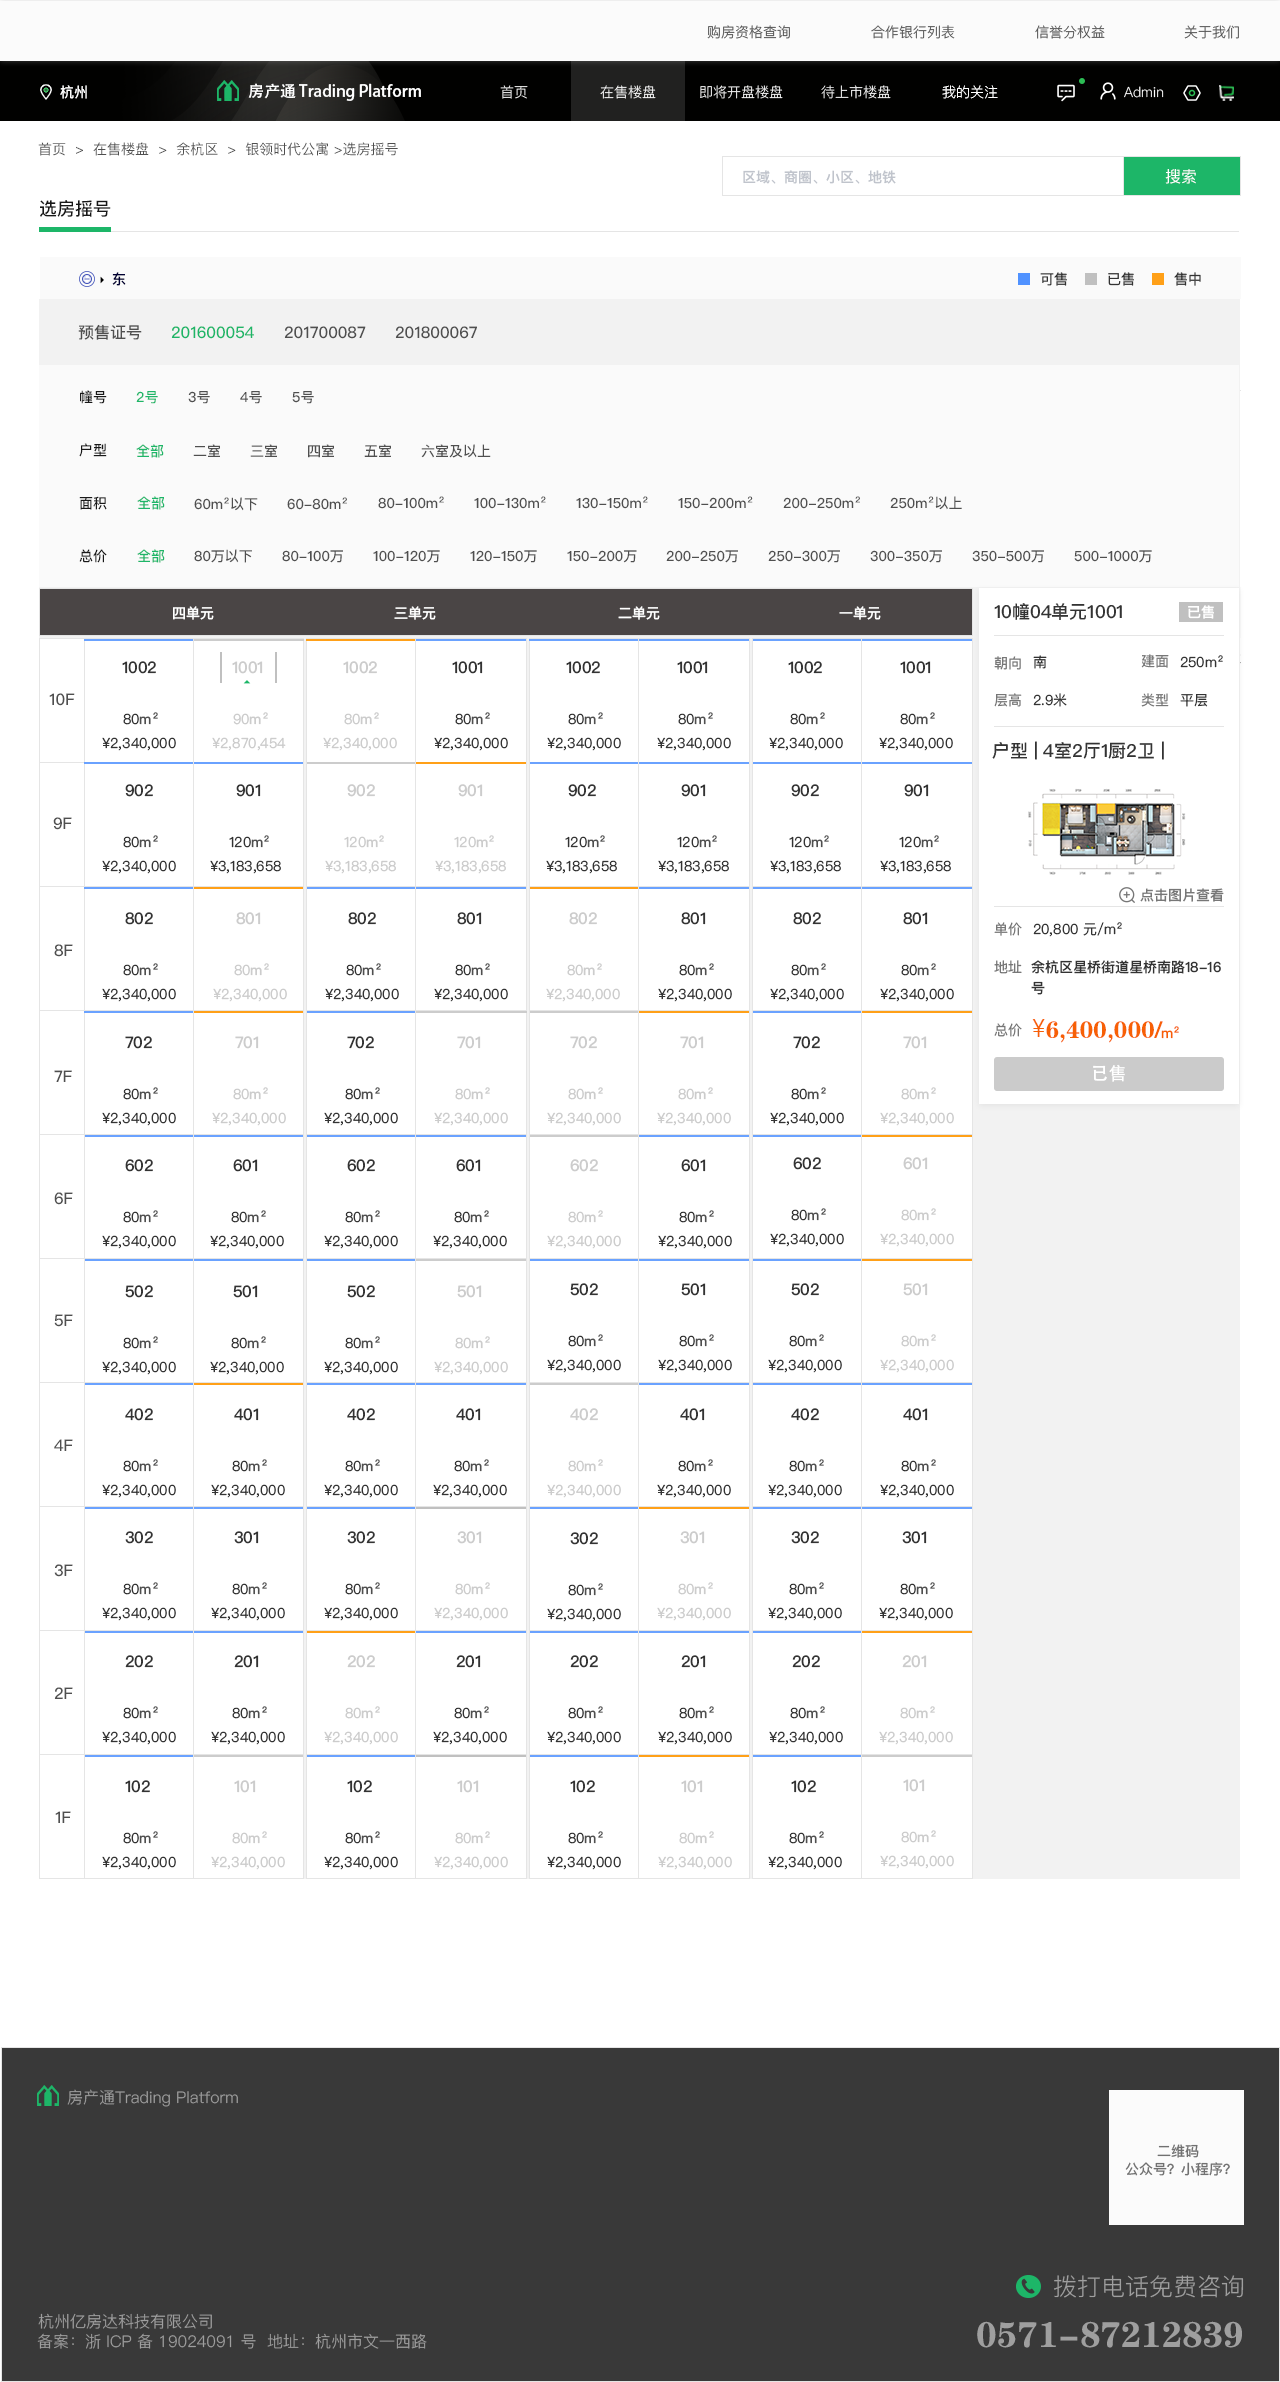Open the messages chat icon
The width and height of the screenshot is (1280, 2382).
1066,92
